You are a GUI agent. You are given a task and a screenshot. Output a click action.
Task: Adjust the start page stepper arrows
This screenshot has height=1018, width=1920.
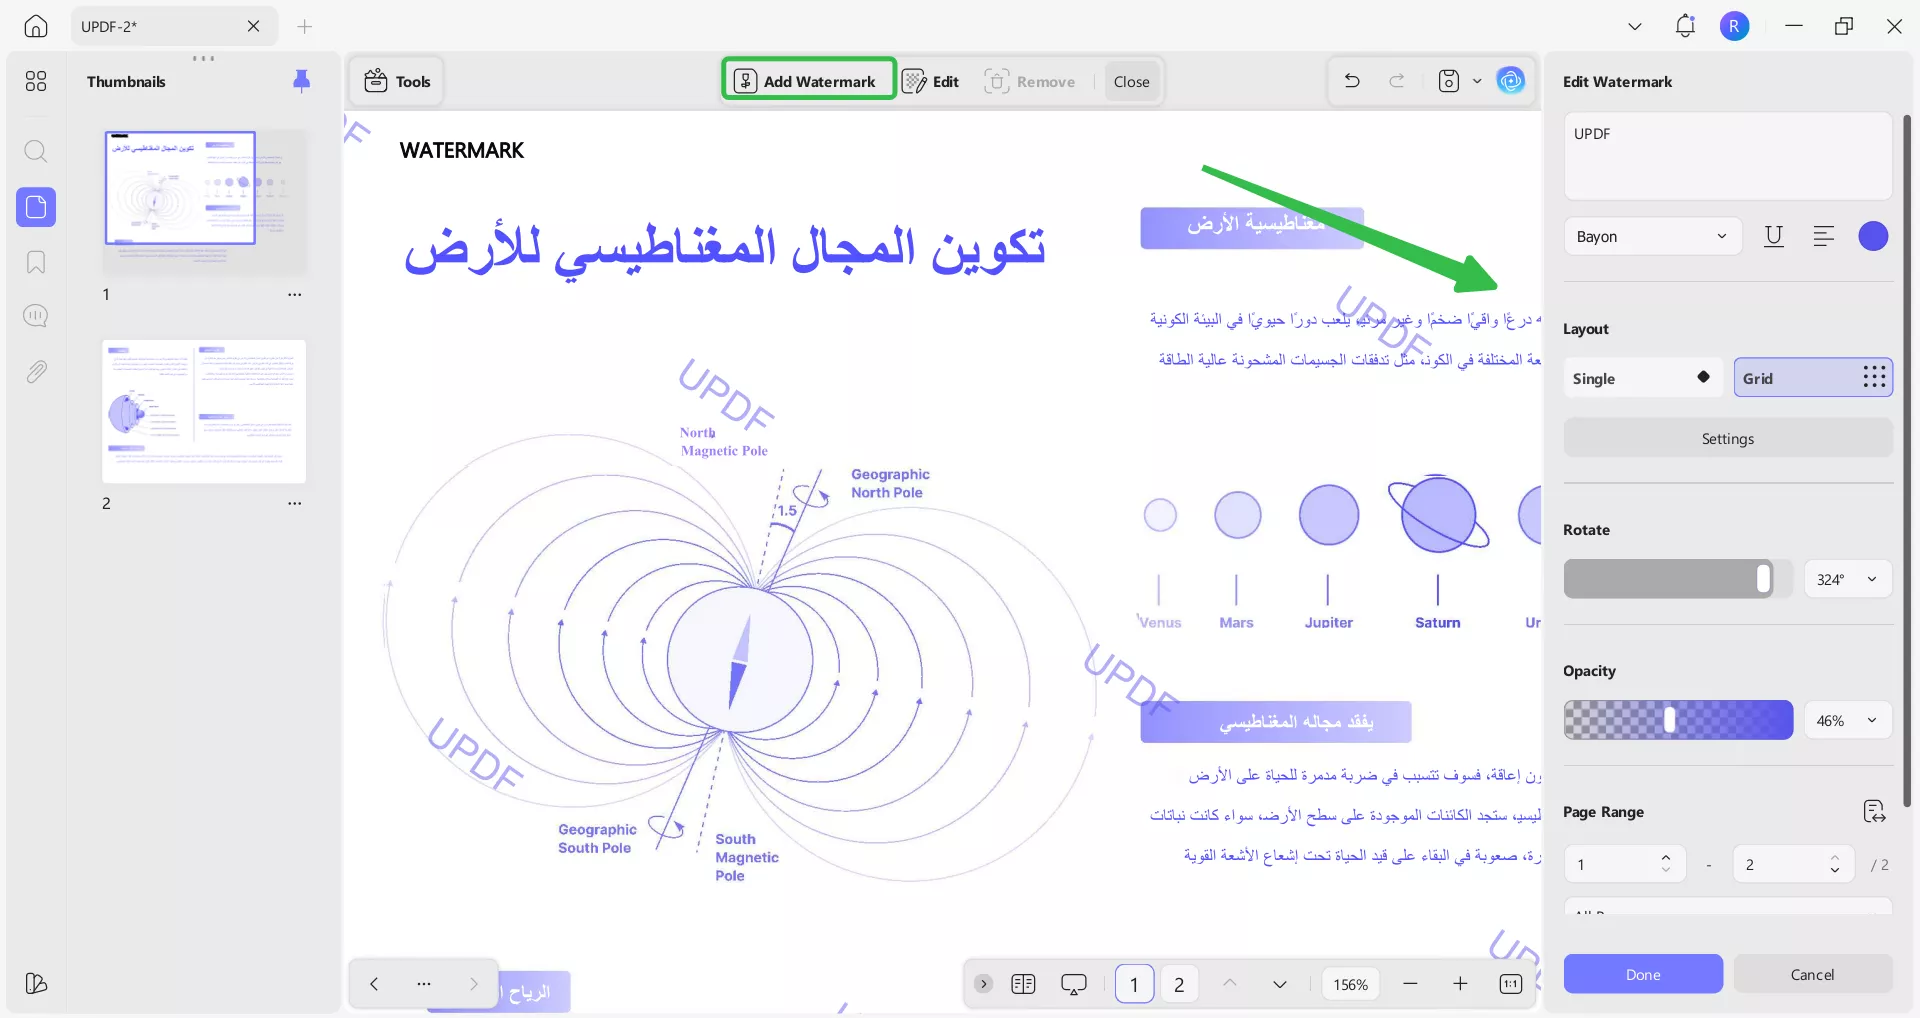tap(1666, 864)
